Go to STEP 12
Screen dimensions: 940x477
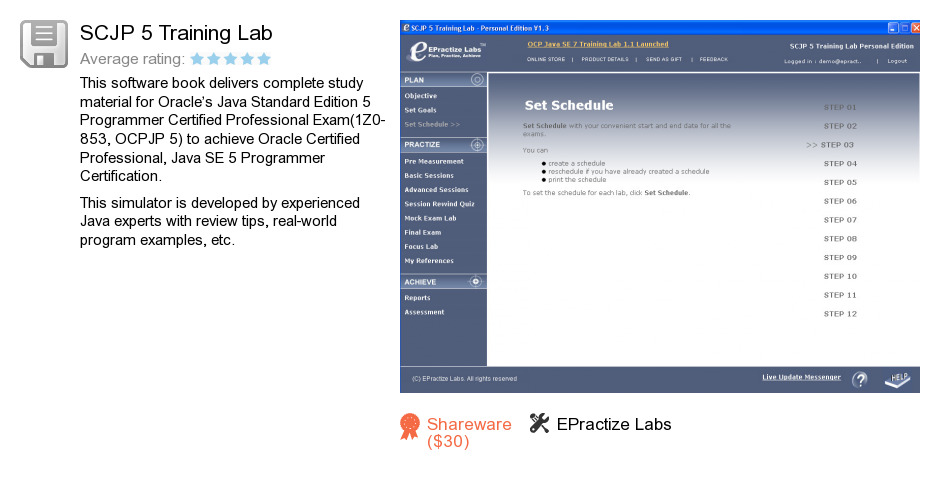click(x=840, y=314)
